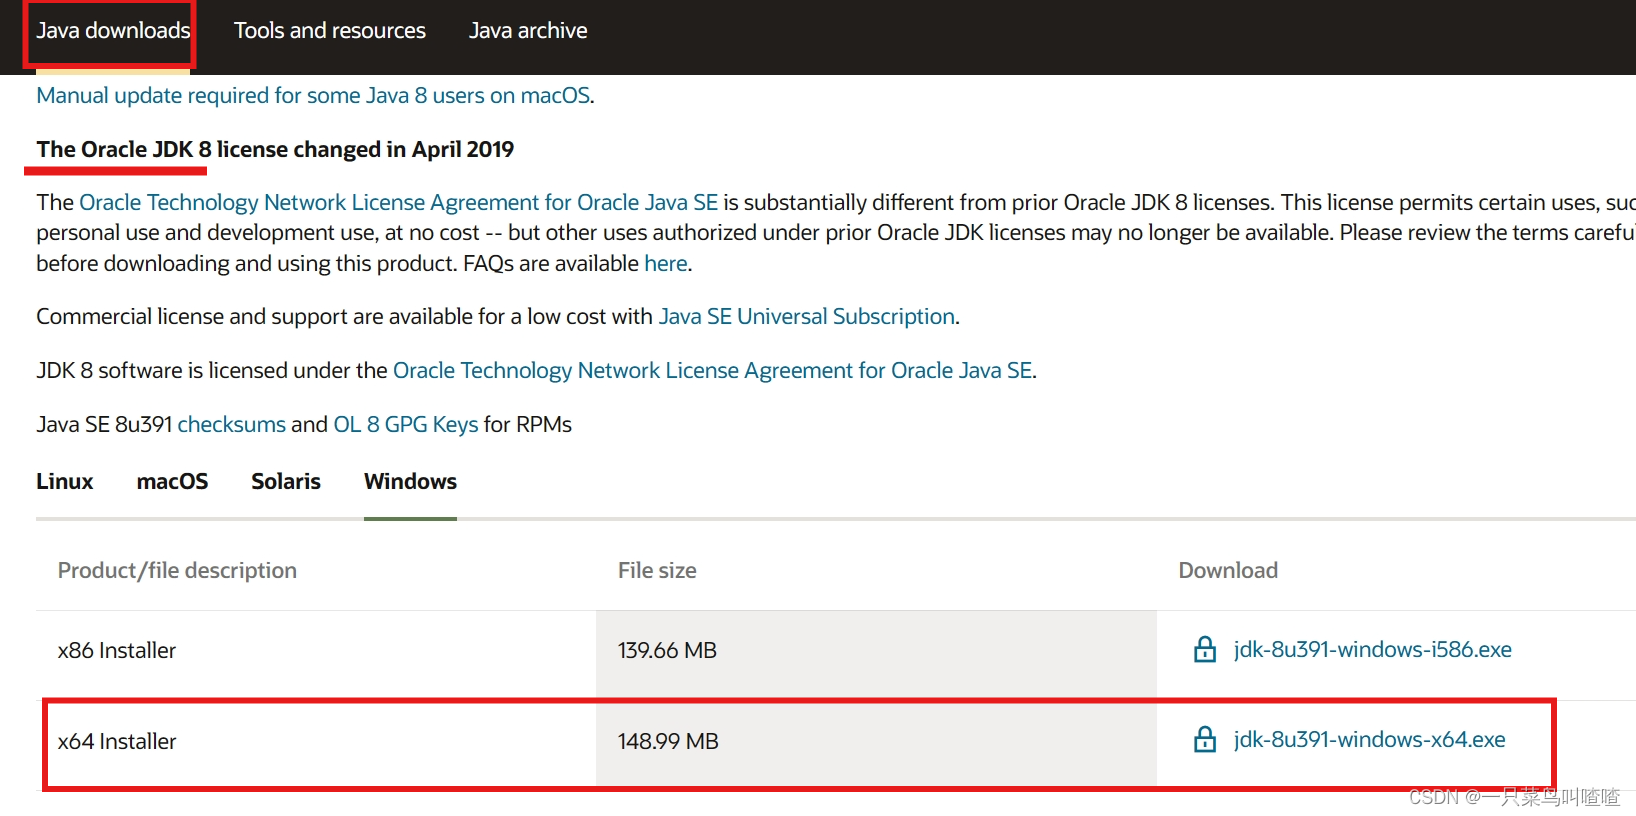Viewport: 1636px width, 816px height.
Task: Click the 'x64 Installer' row label
Action: pyautogui.click(x=117, y=741)
